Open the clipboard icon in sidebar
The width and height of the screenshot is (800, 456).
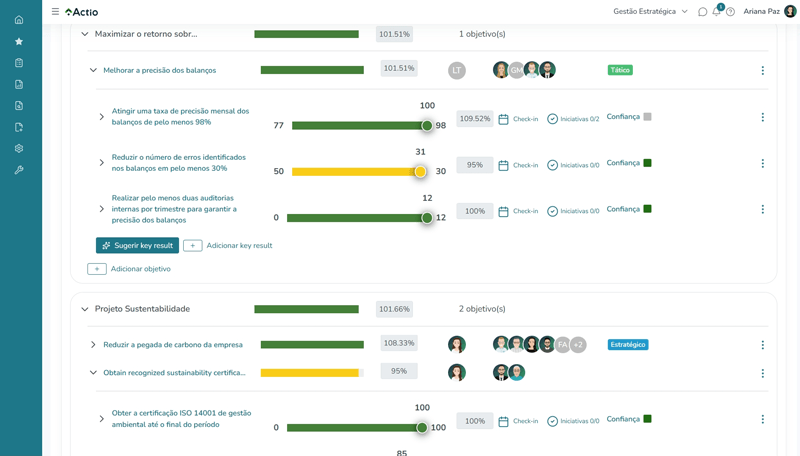tap(19, 63)
